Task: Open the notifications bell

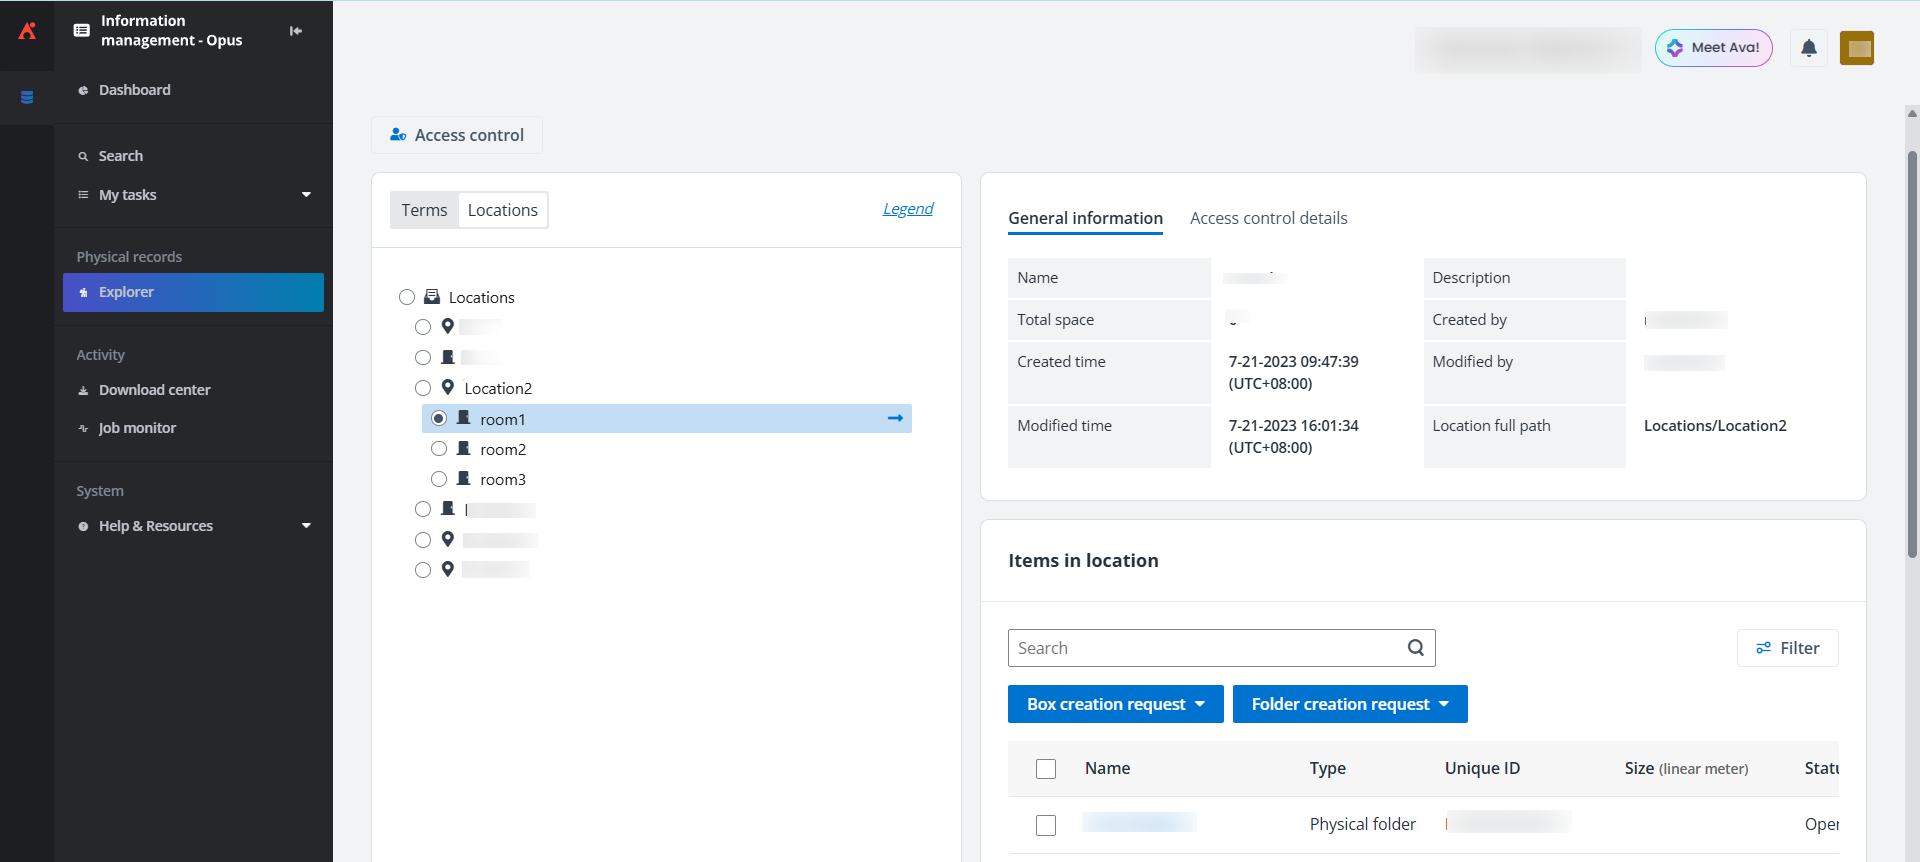Action: pyautogui.click(x=1809, y=48)
